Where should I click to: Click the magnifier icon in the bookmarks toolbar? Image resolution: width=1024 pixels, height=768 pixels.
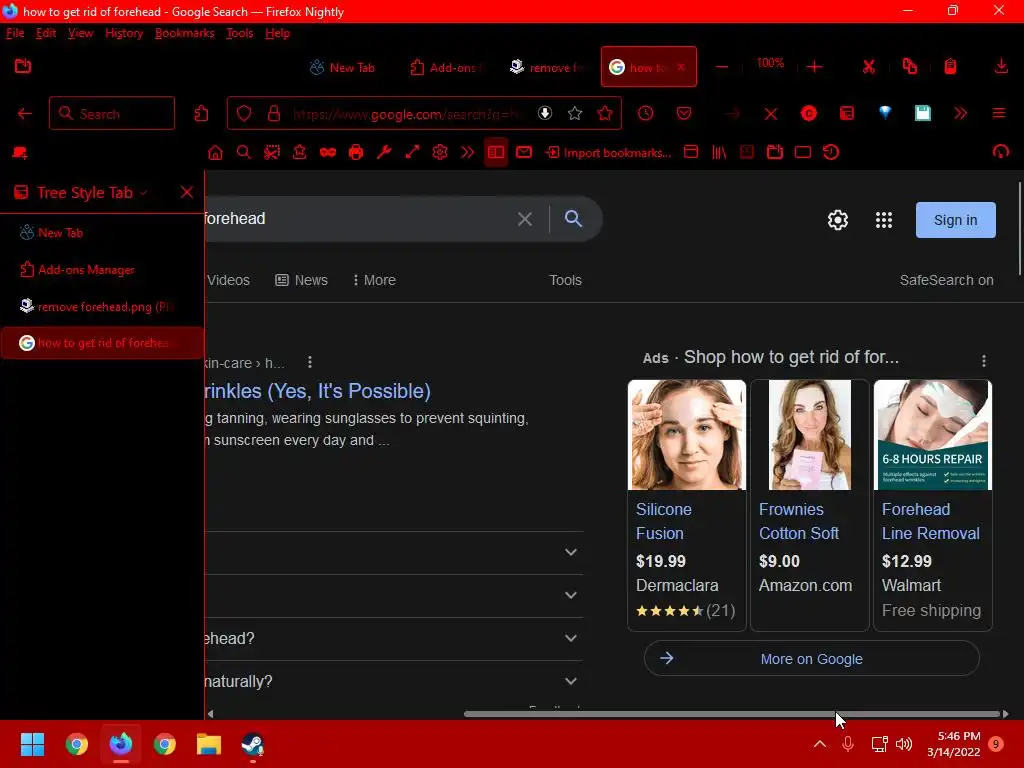244,153
